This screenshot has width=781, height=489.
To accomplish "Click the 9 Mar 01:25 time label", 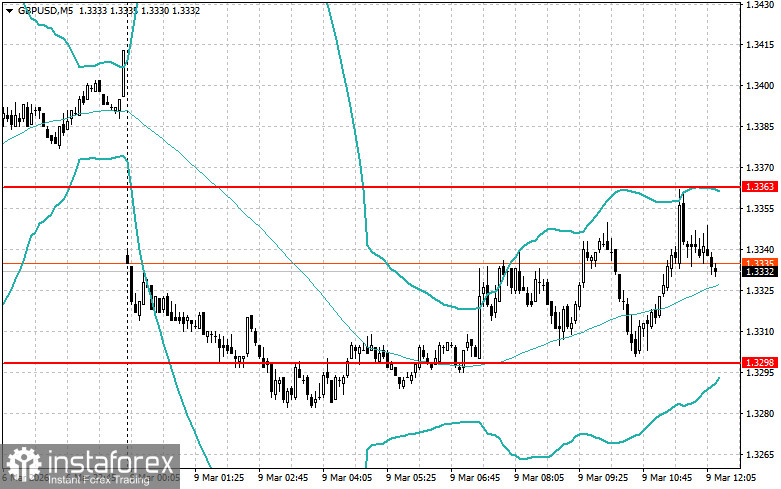I will click(219, 478).
